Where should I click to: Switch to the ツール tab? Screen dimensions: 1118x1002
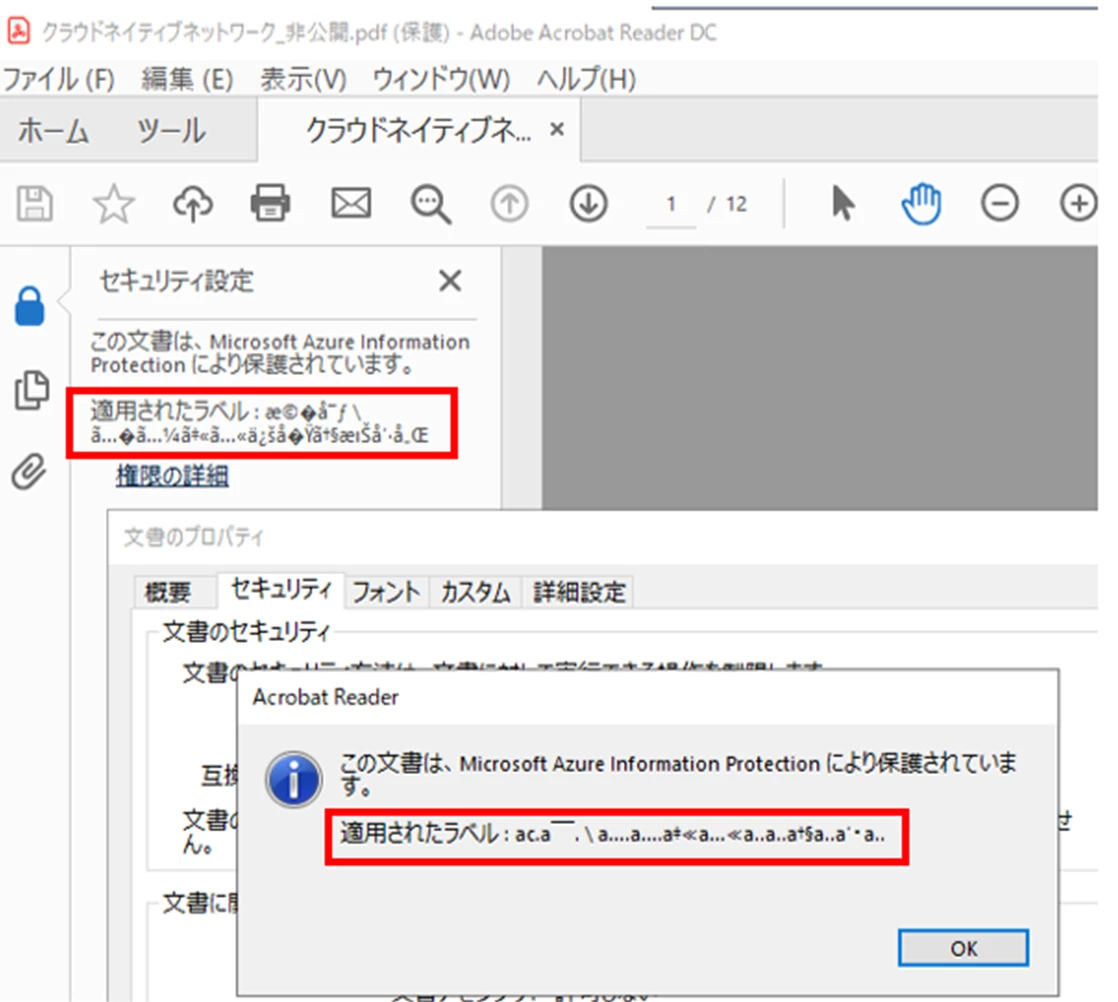click(x=171, y=131)
